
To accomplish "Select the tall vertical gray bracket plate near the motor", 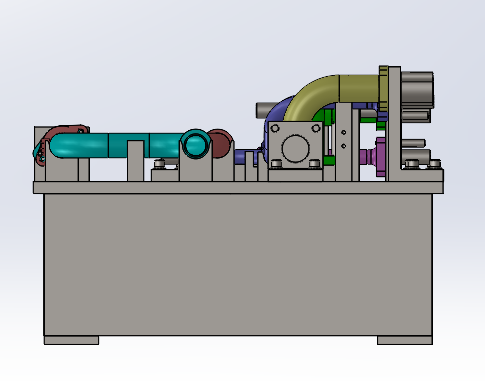I will pyautogui.click(x=394, y=123).
